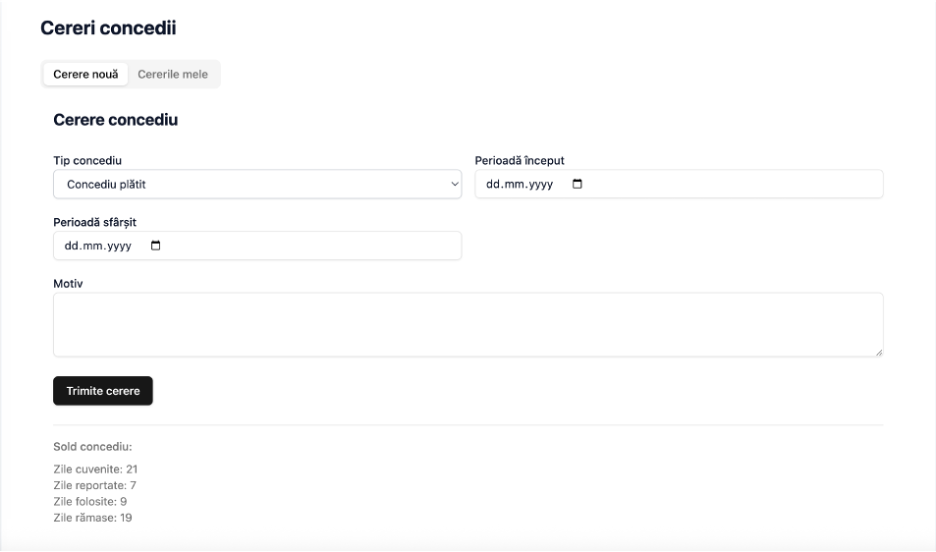Screen dimensions: 936x552
Task: Open calendar picker for Perioadă început
Action: 577,184
